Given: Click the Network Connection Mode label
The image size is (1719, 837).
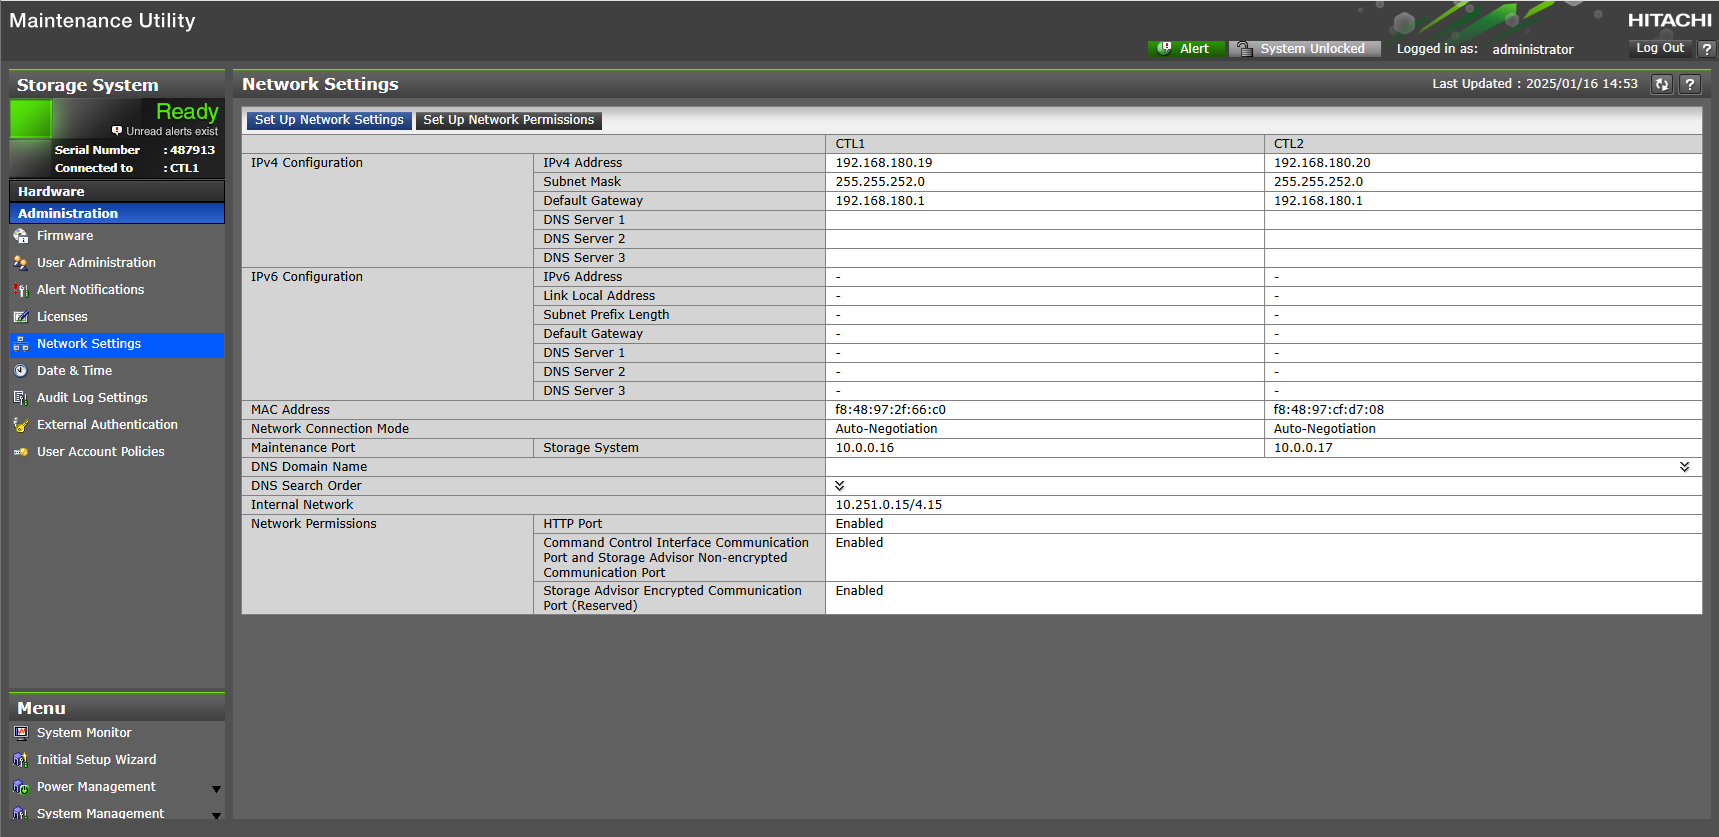Looking at the screenshot, I should [x=330, y=429].
